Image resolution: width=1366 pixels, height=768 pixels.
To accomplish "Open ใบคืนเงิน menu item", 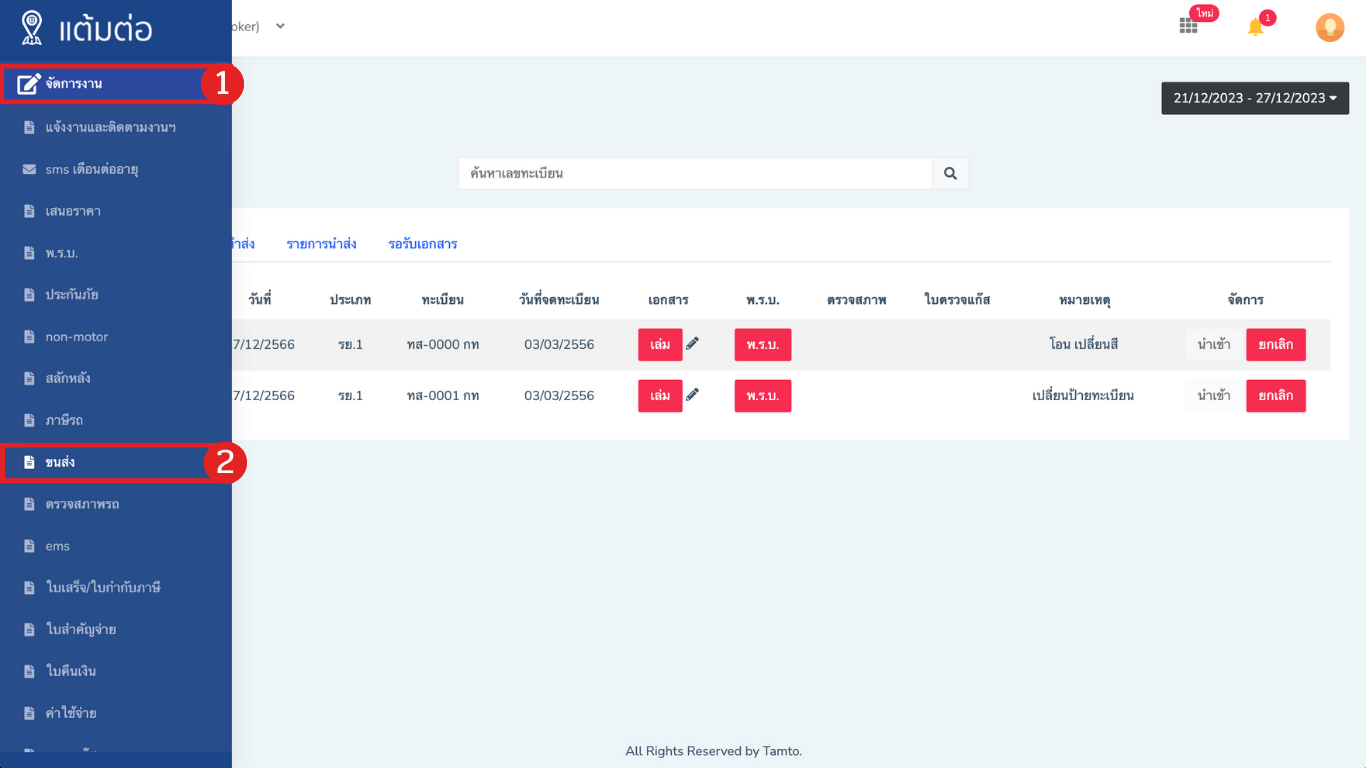I will point(71,671).
